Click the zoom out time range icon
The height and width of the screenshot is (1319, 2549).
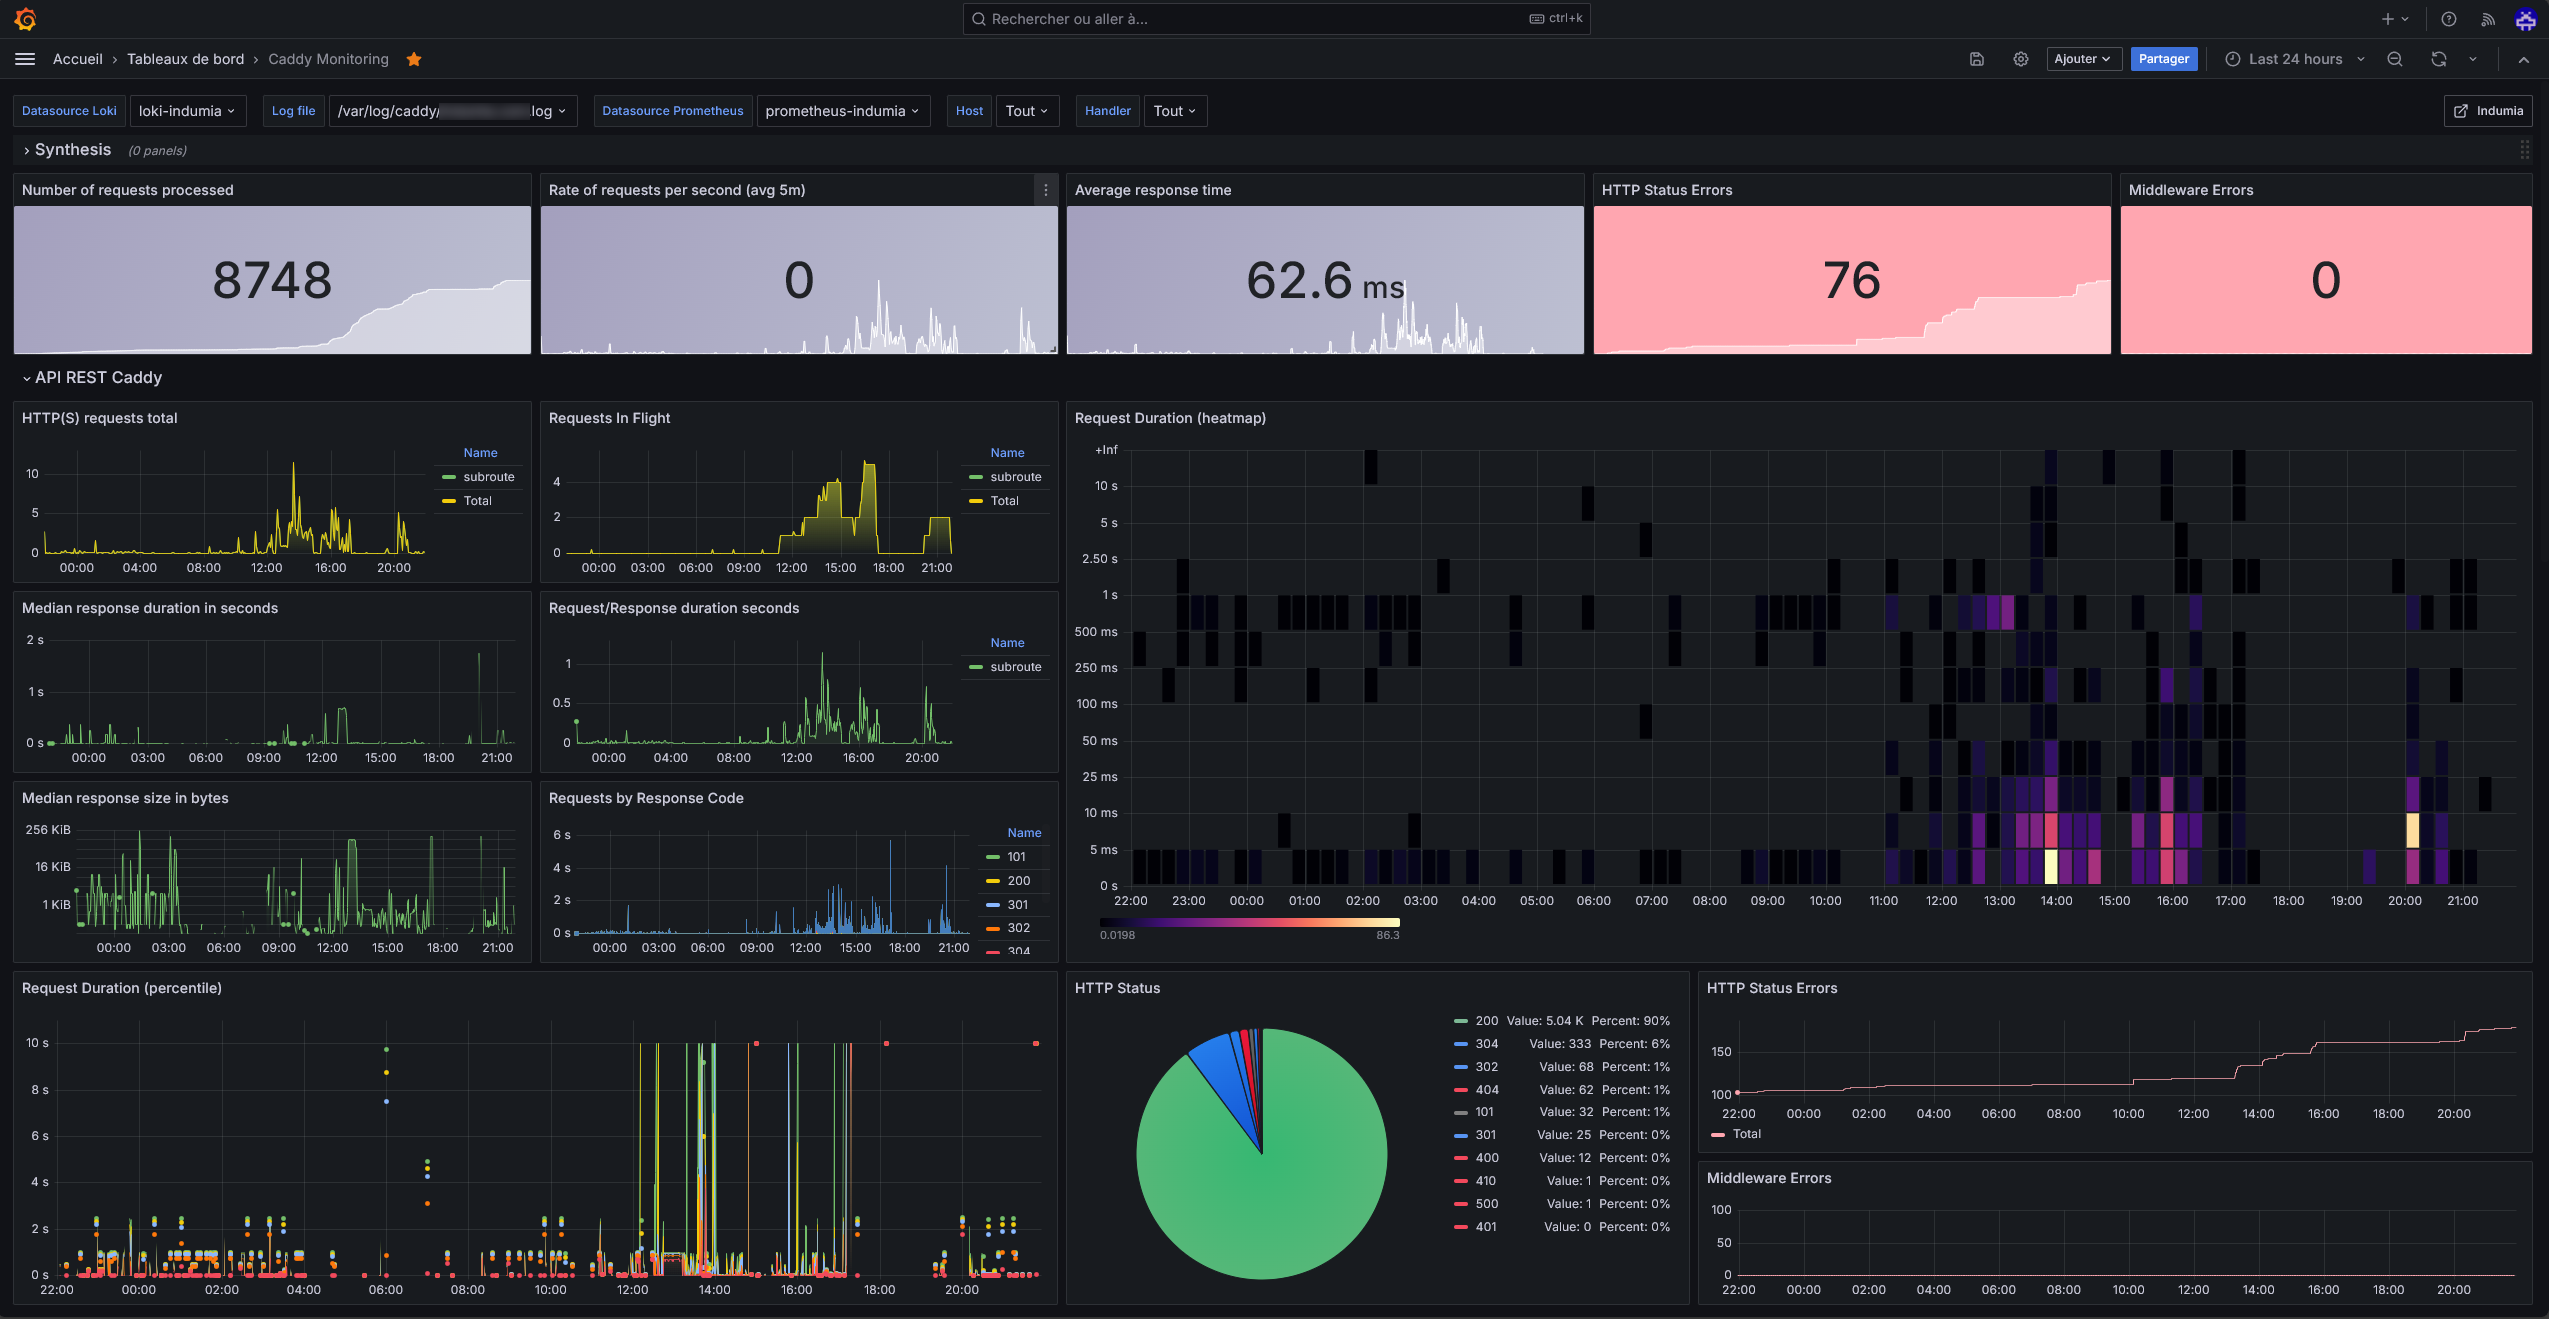click(x=2395, y=59)
